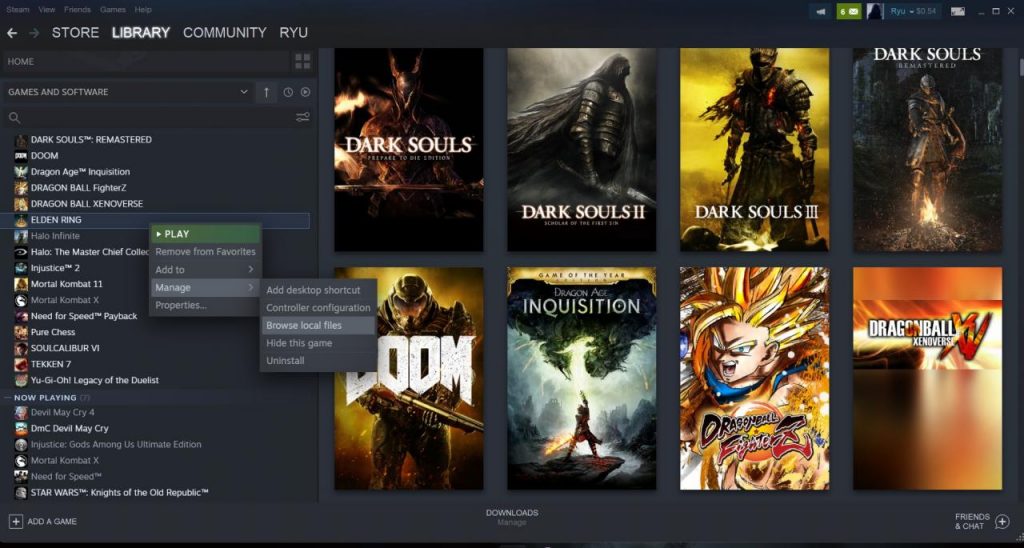
Task: Choose Uninstall from Manage submenu
Action: (x=285, y=360)
